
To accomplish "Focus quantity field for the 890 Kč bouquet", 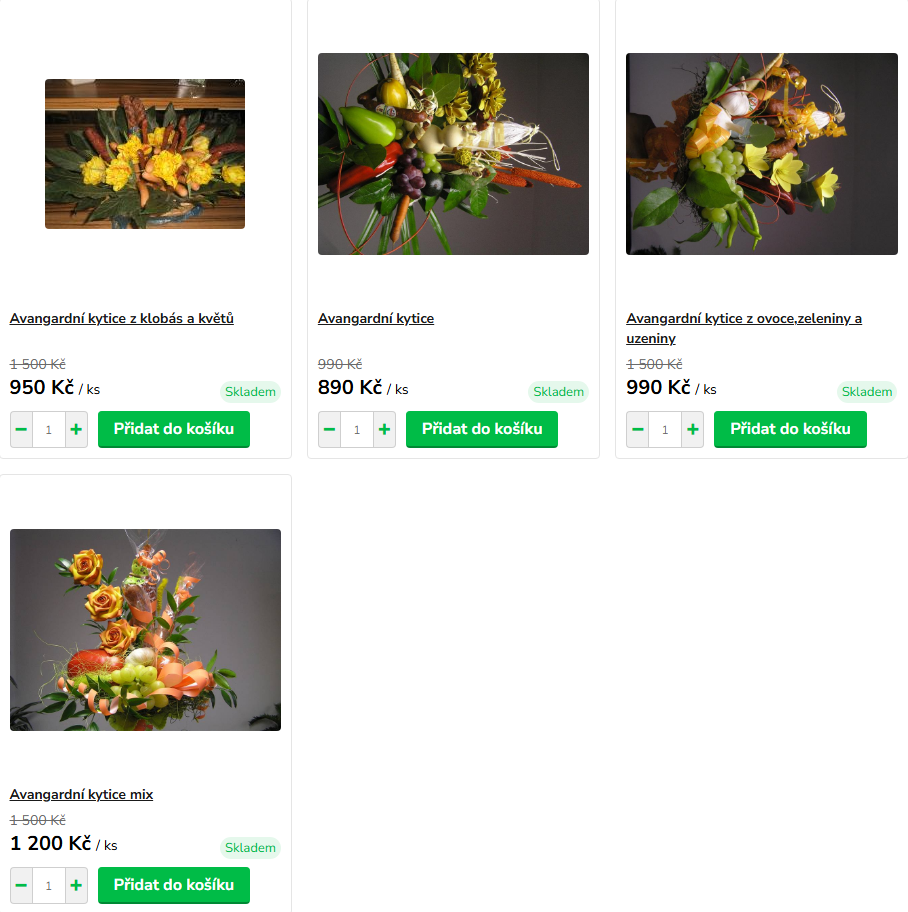I will (357, 430).
